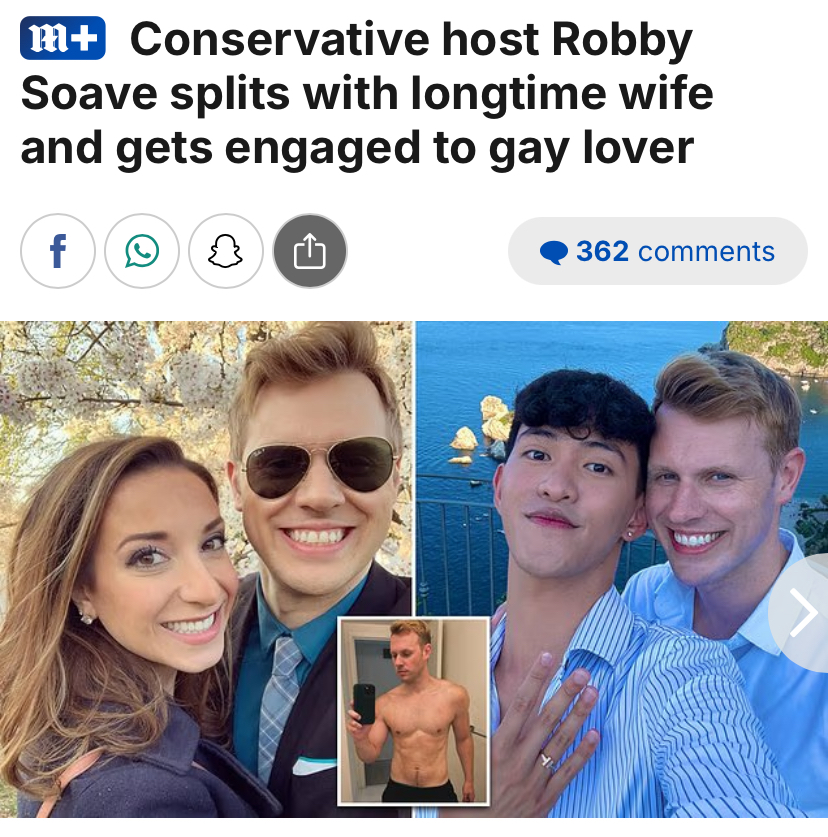Click 'gets engaged to gay lover' headline line

pos(405,150)
